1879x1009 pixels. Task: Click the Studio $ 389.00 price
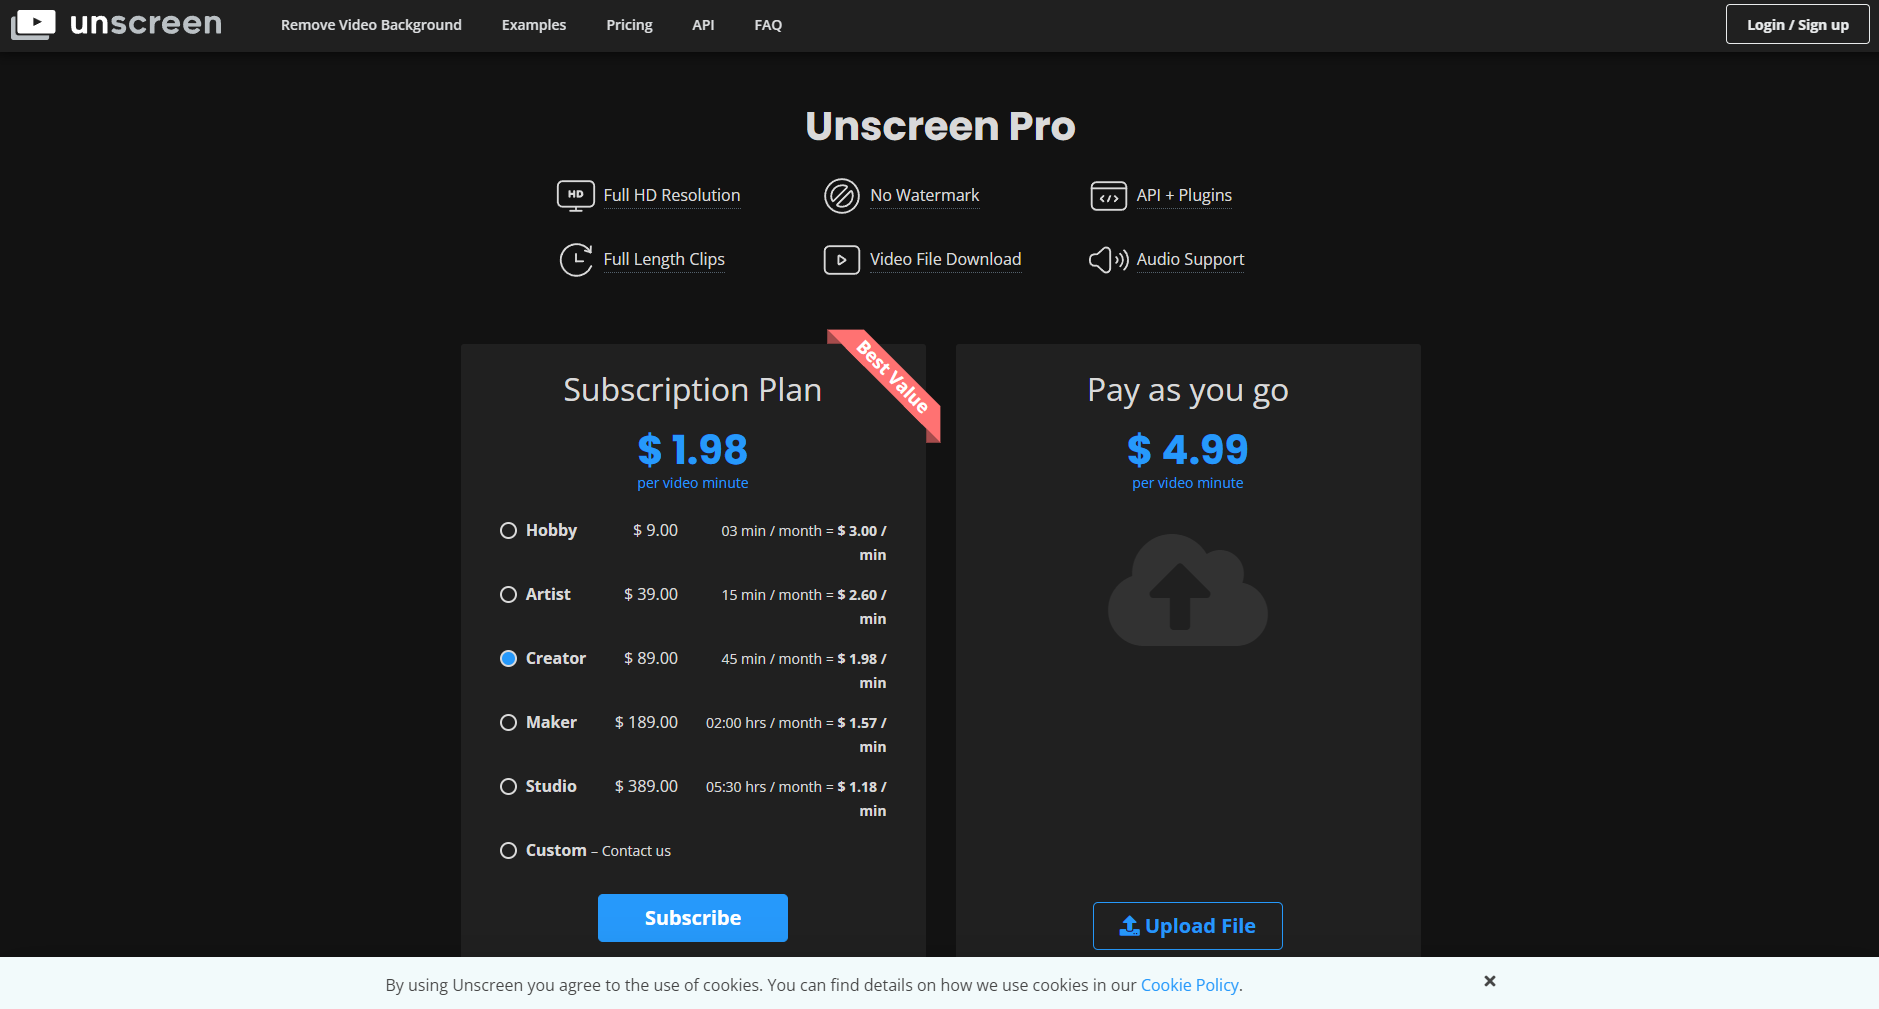point(646,786)
